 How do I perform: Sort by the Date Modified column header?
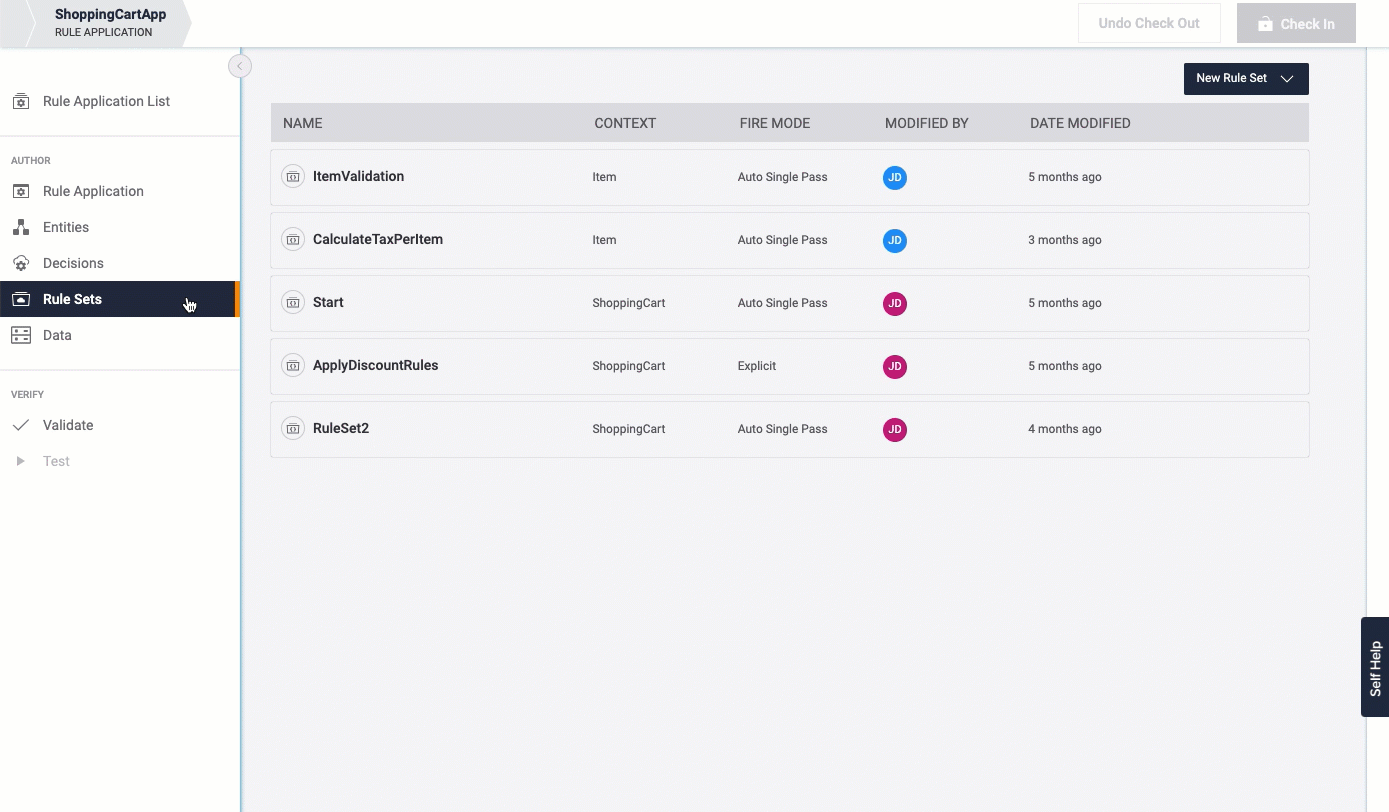pos(1080,123)
